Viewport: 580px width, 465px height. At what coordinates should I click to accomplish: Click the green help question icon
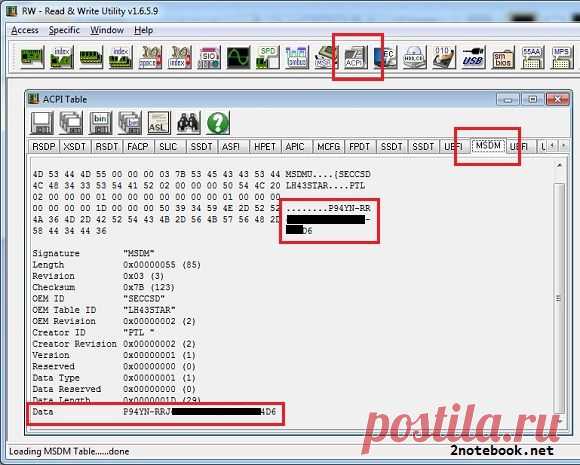(x=218, y=123)
